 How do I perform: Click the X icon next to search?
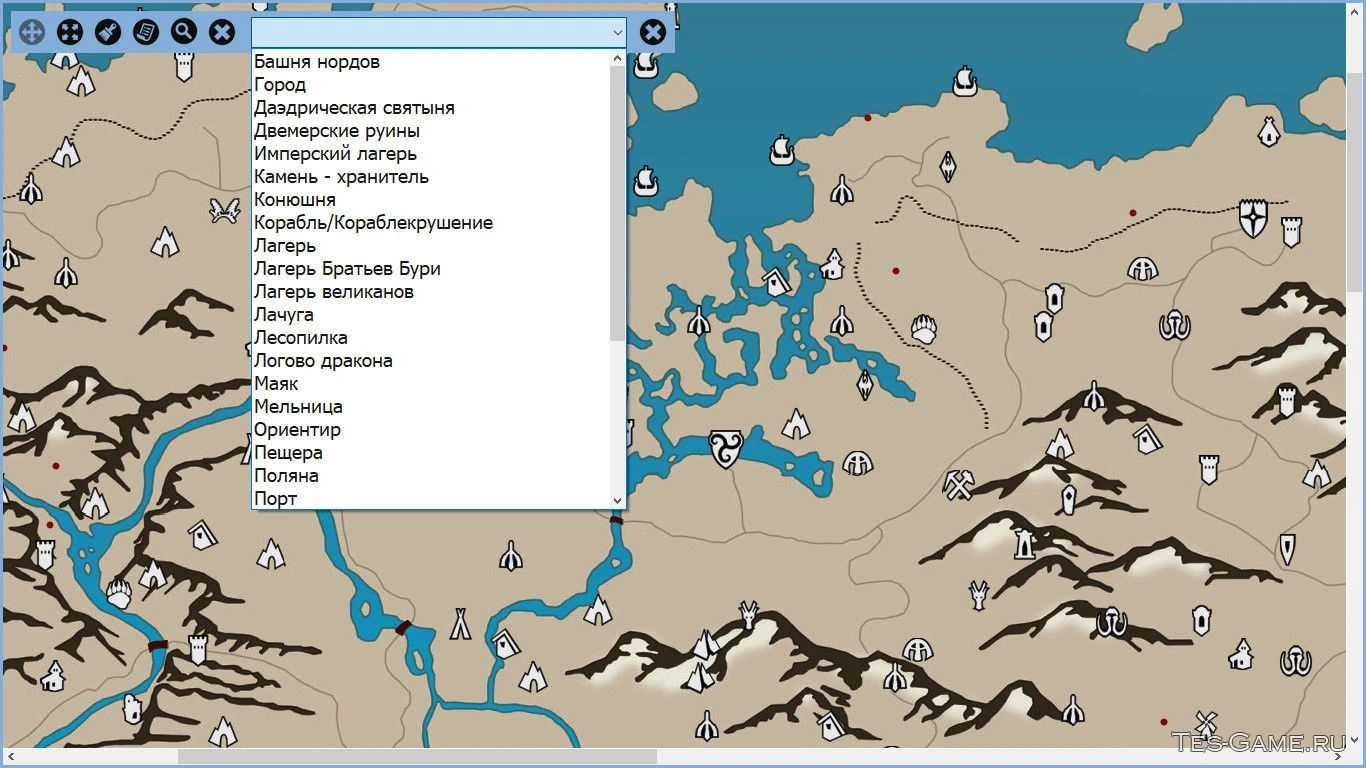[x=222, y=32]
